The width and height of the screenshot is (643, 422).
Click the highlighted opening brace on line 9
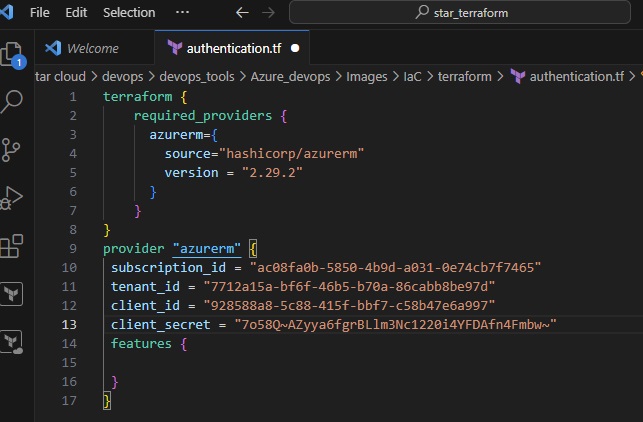tap(253, 249)
